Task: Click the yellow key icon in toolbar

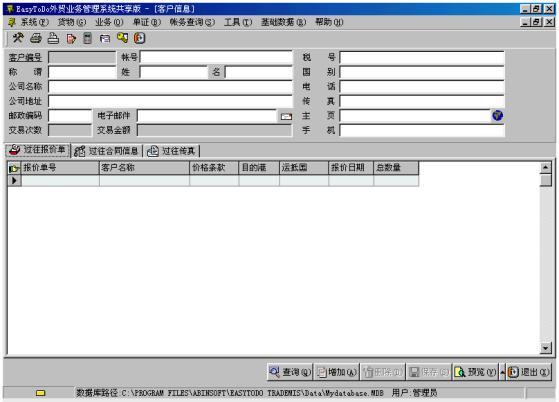Action: 122,38
